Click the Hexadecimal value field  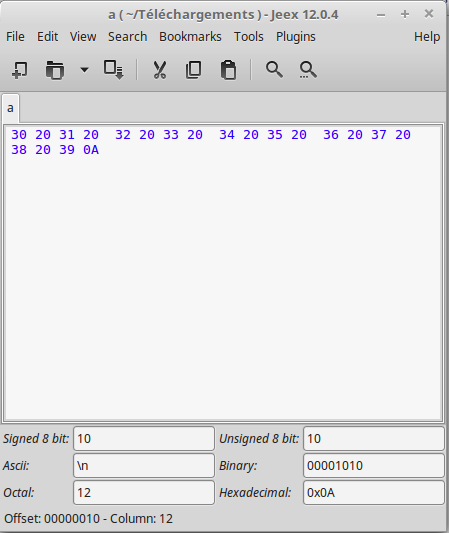tap(374, 493)
